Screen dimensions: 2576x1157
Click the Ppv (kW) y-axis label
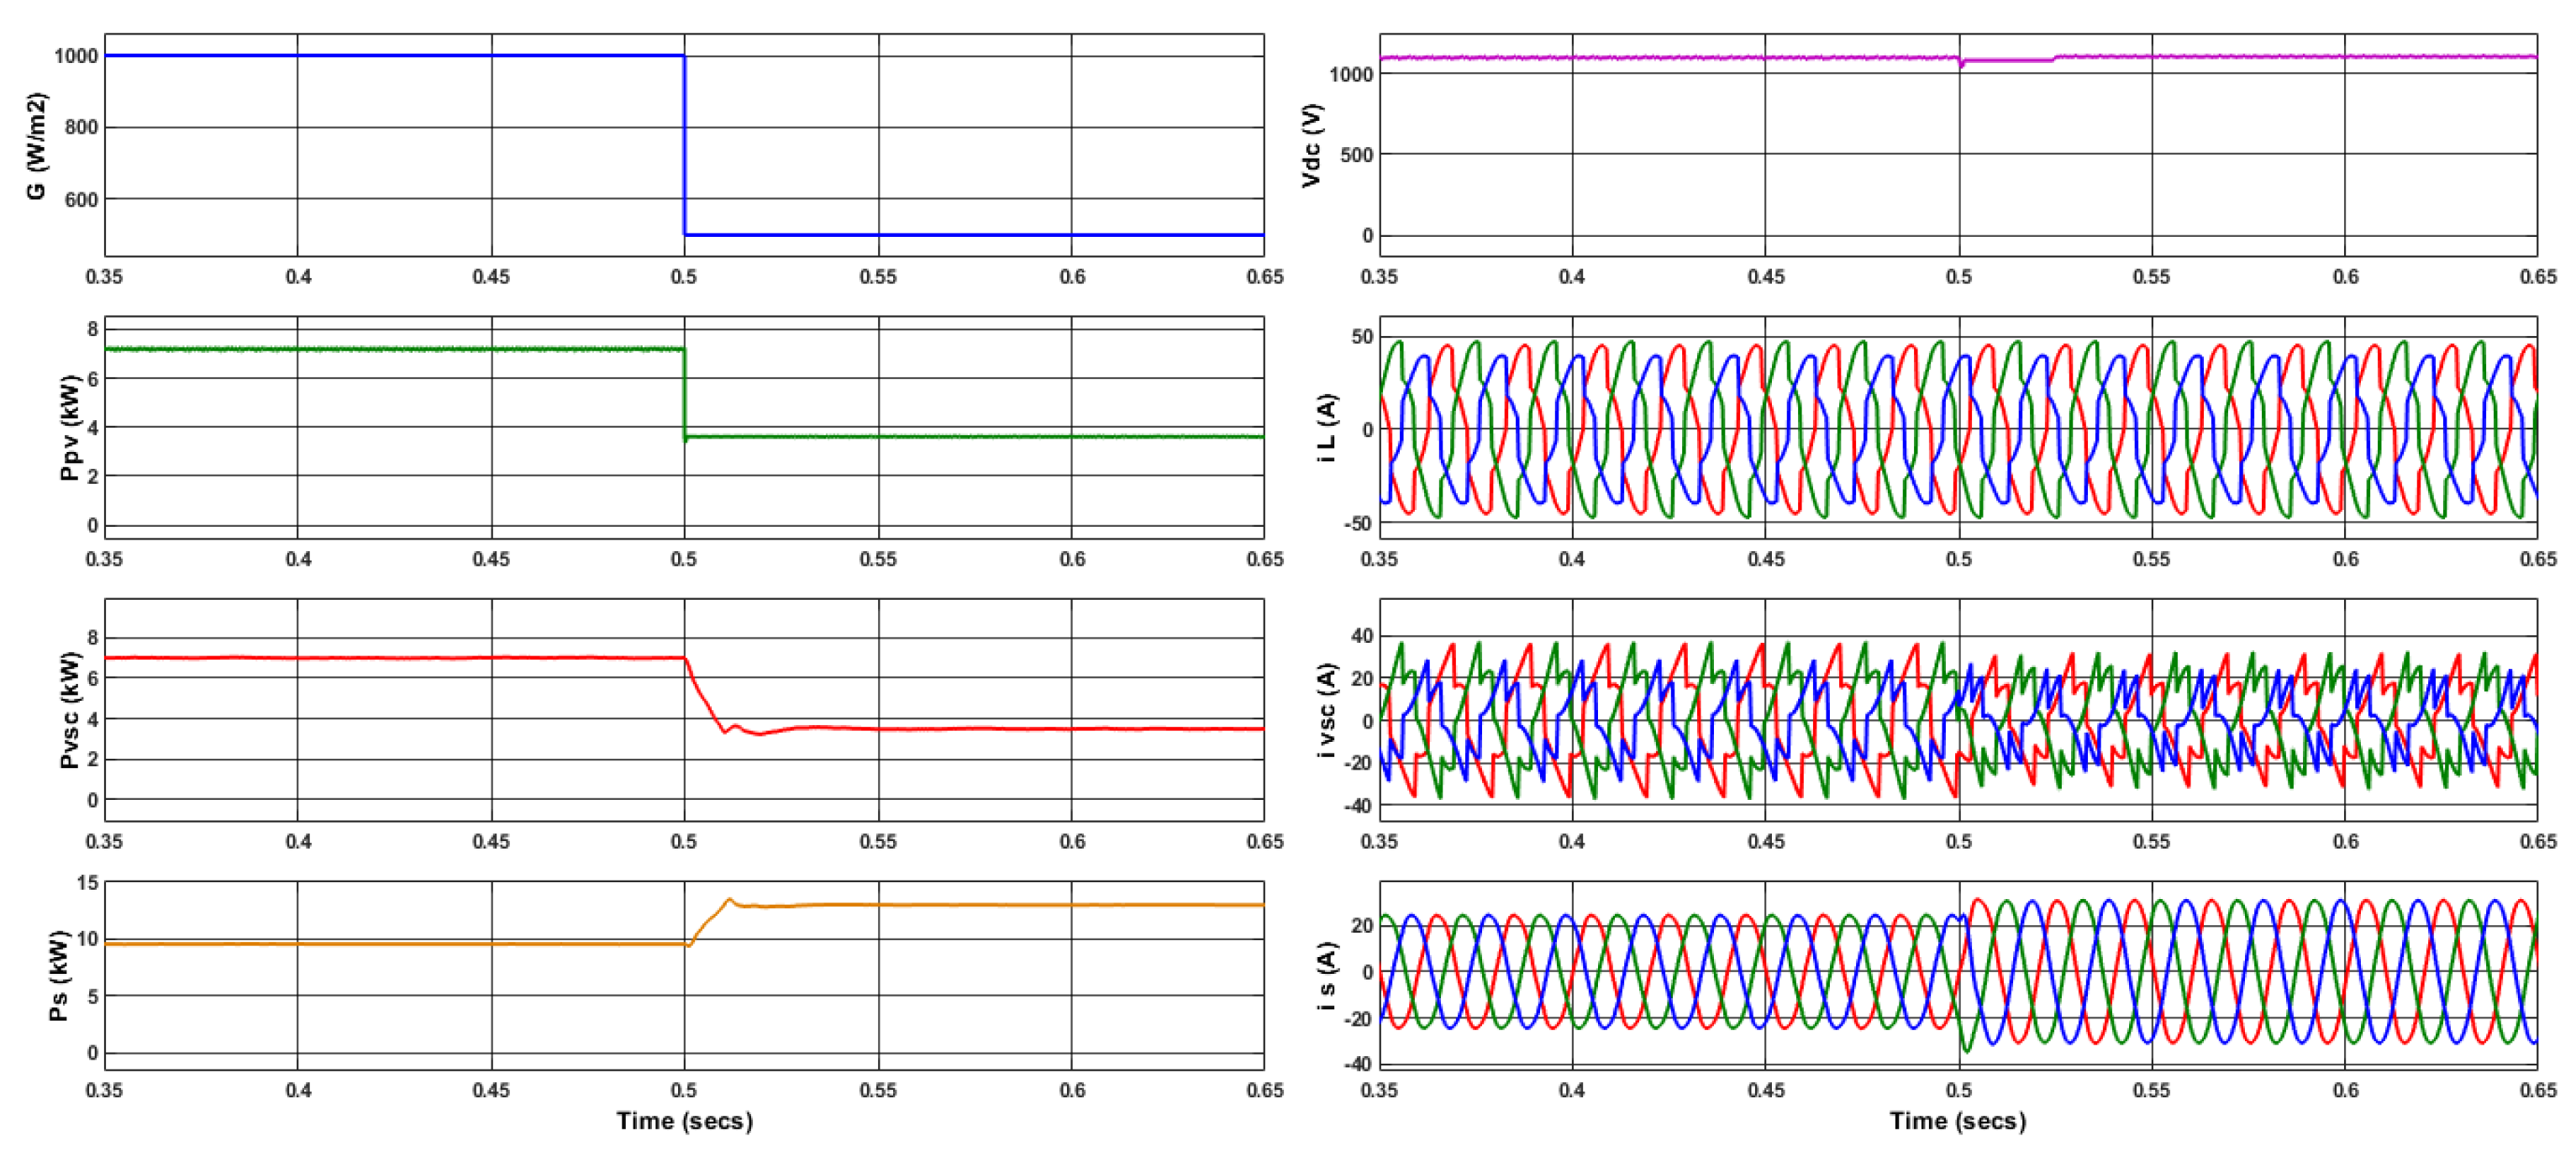[x=69, y=428]
